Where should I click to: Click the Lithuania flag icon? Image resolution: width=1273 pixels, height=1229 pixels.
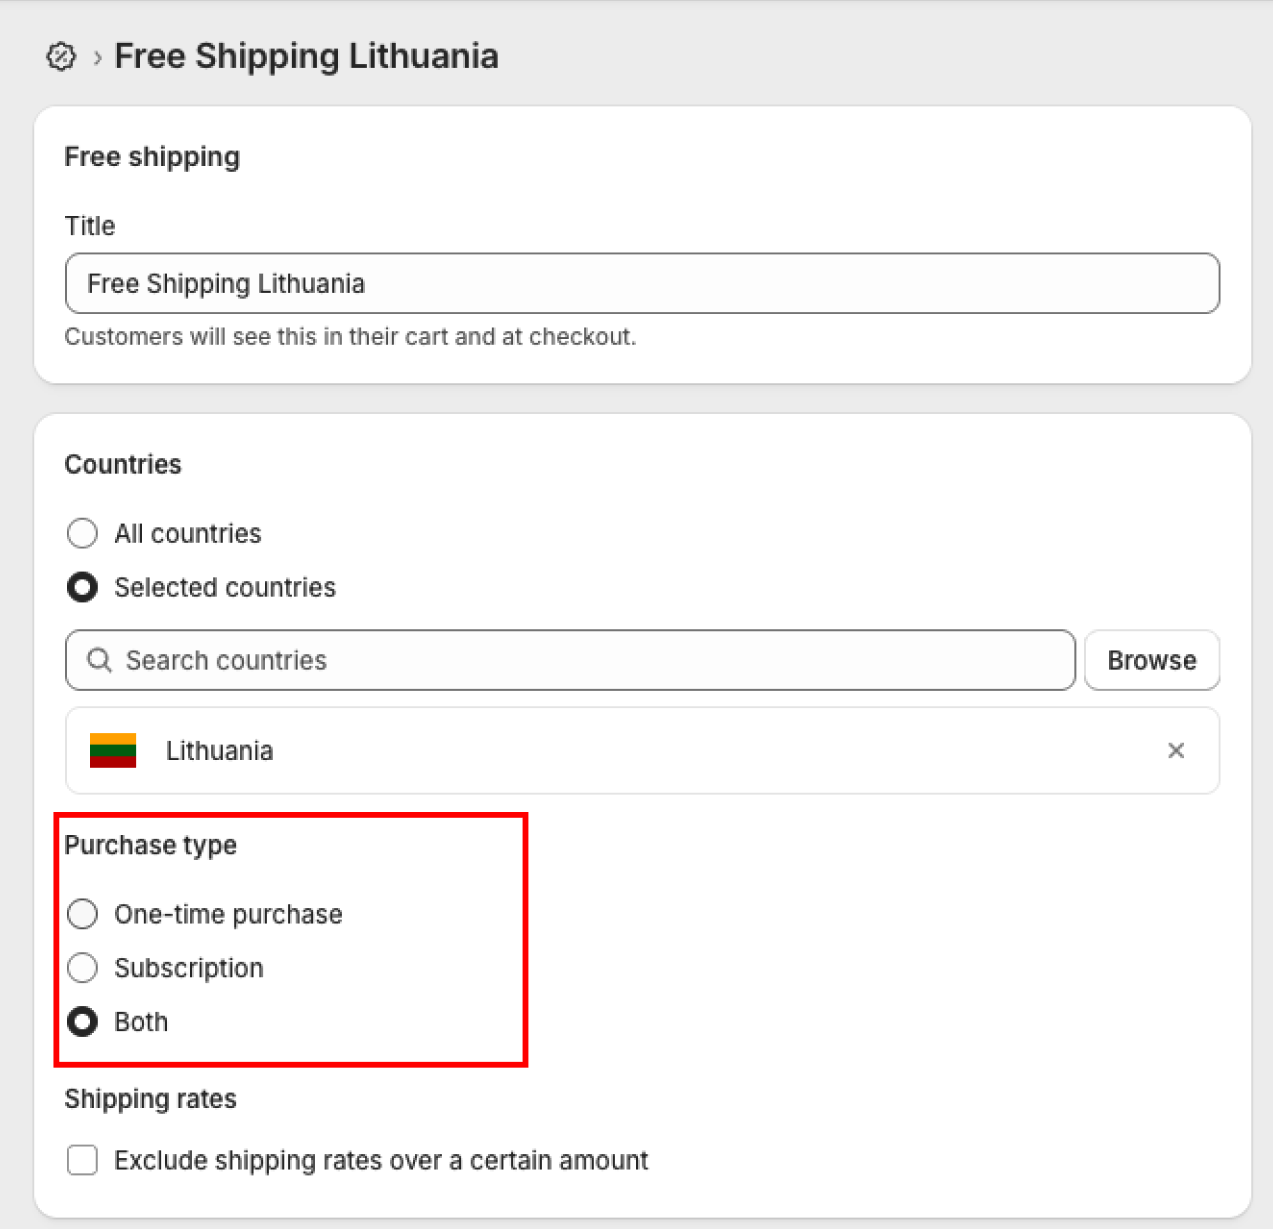(113, 750)
